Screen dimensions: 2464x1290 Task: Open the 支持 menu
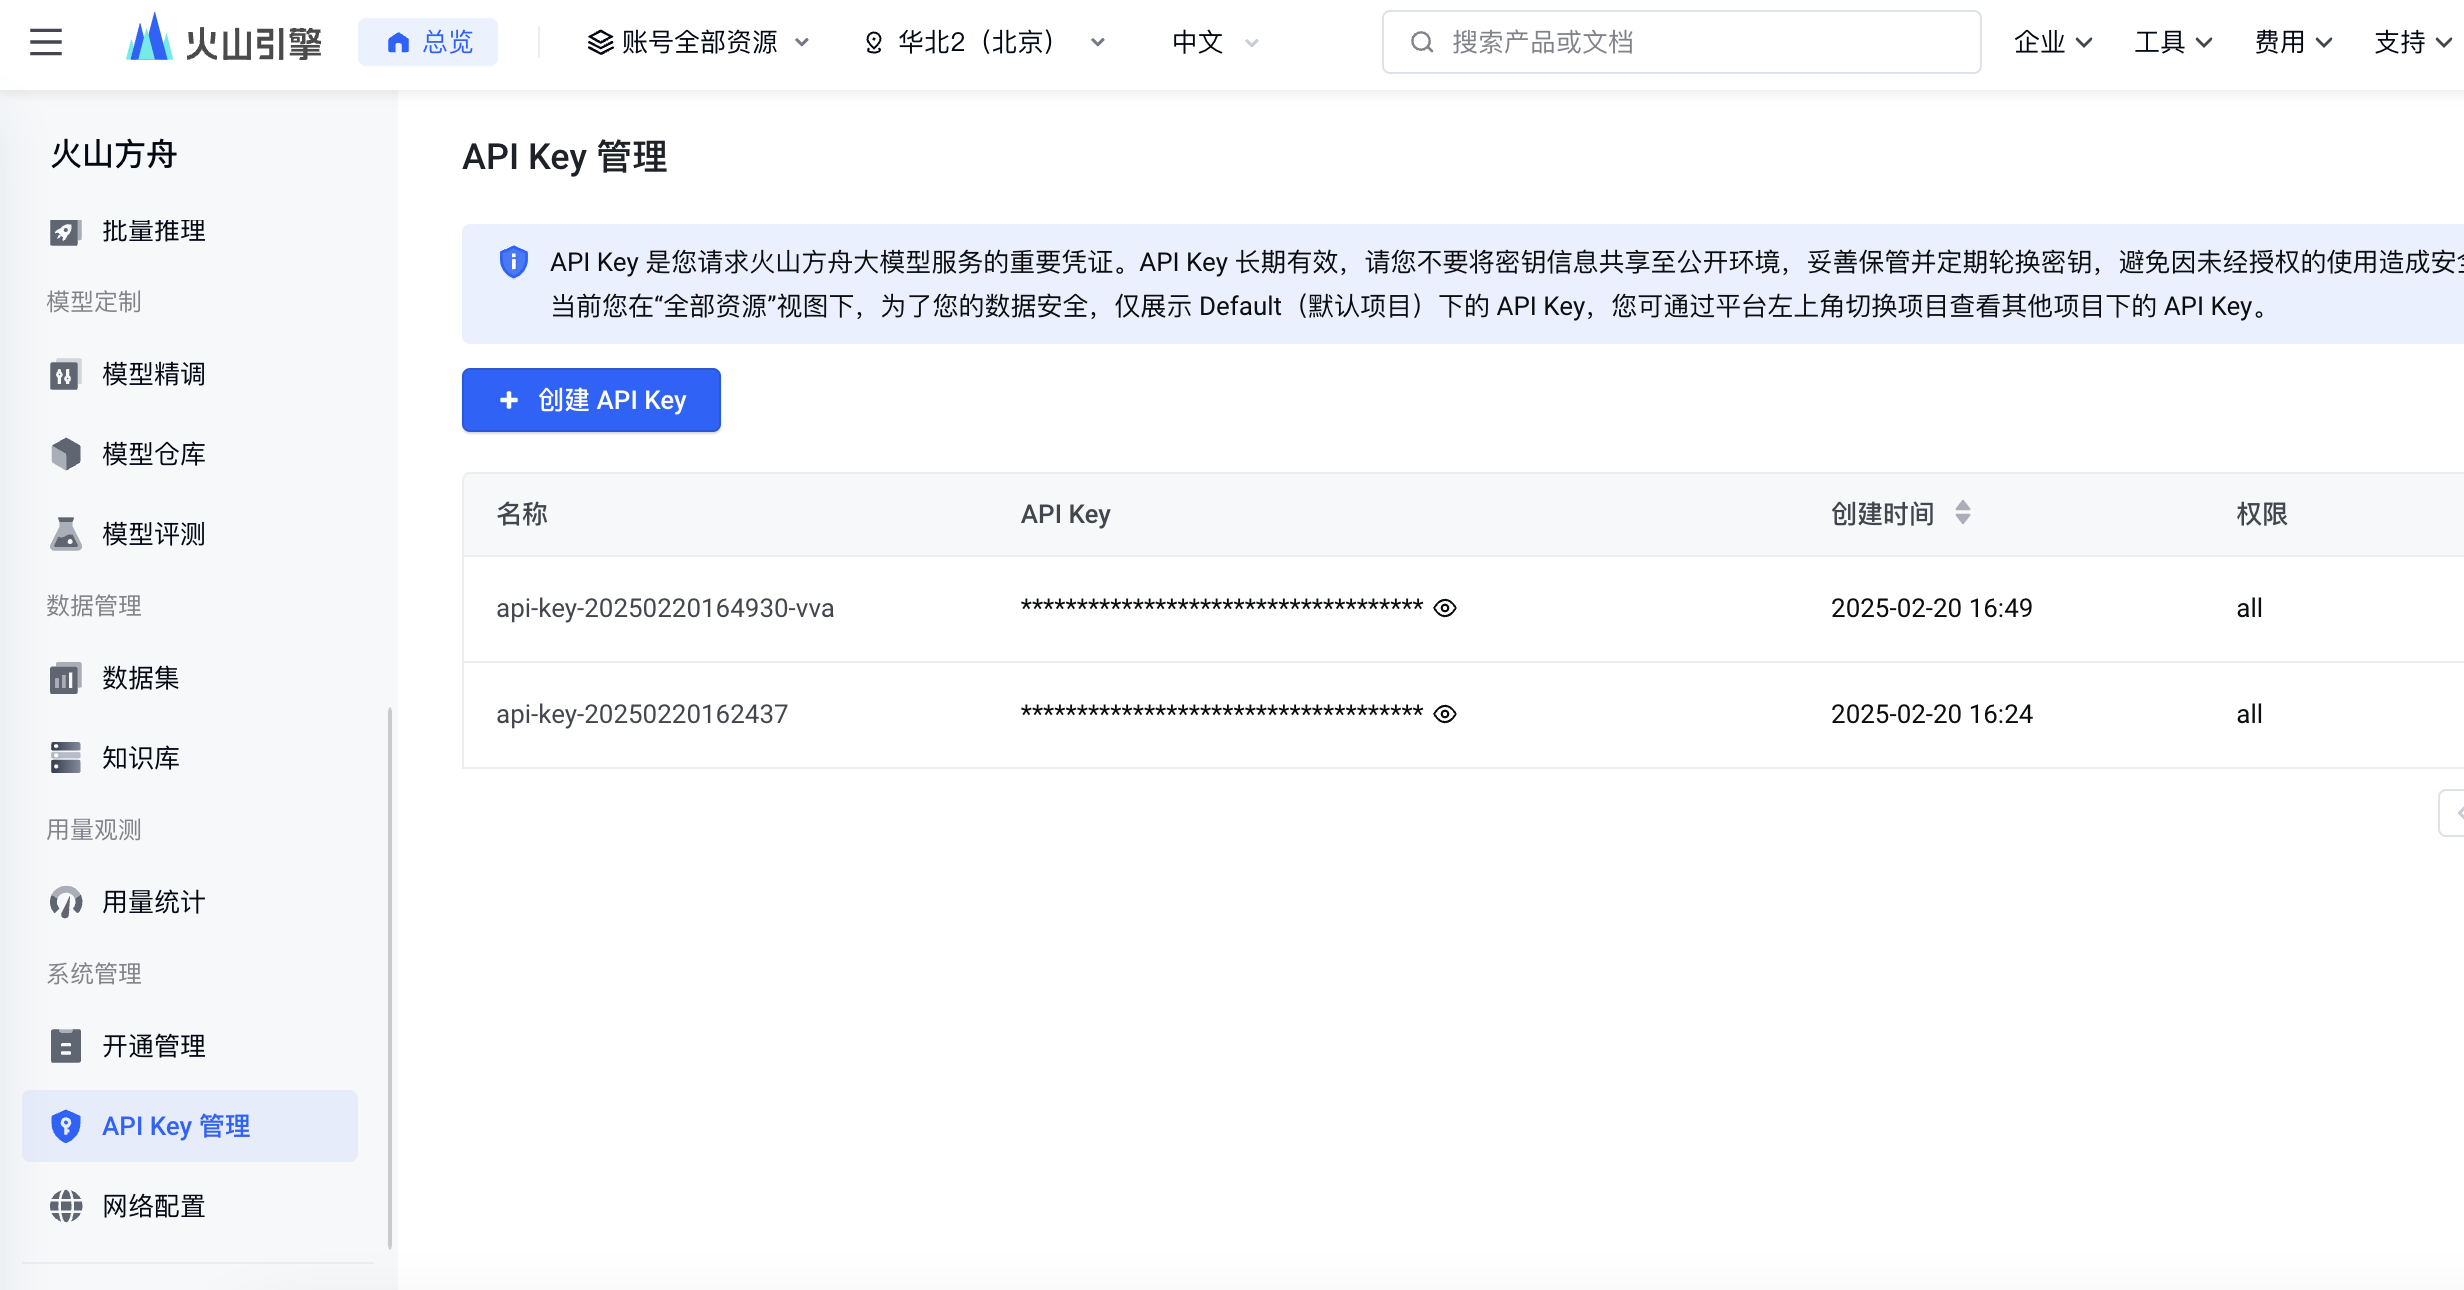[2413, 42]
